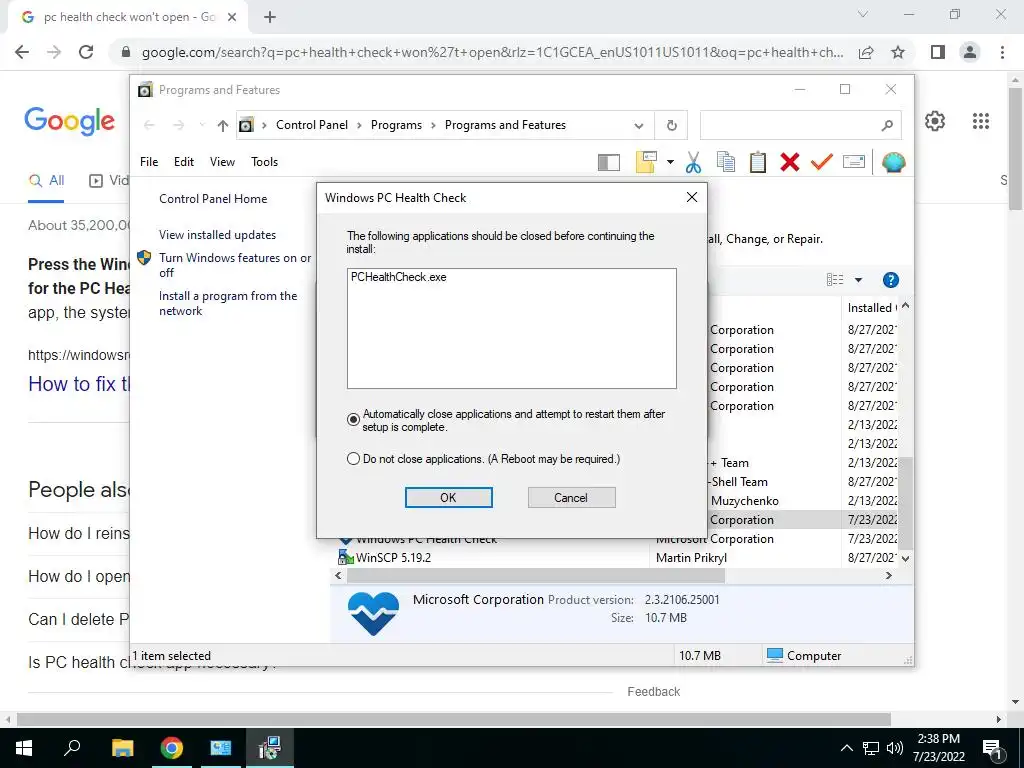Click the Chrome share page icon
The height and width of the screenshot is (768, 1024).
[x=866, y=52]
